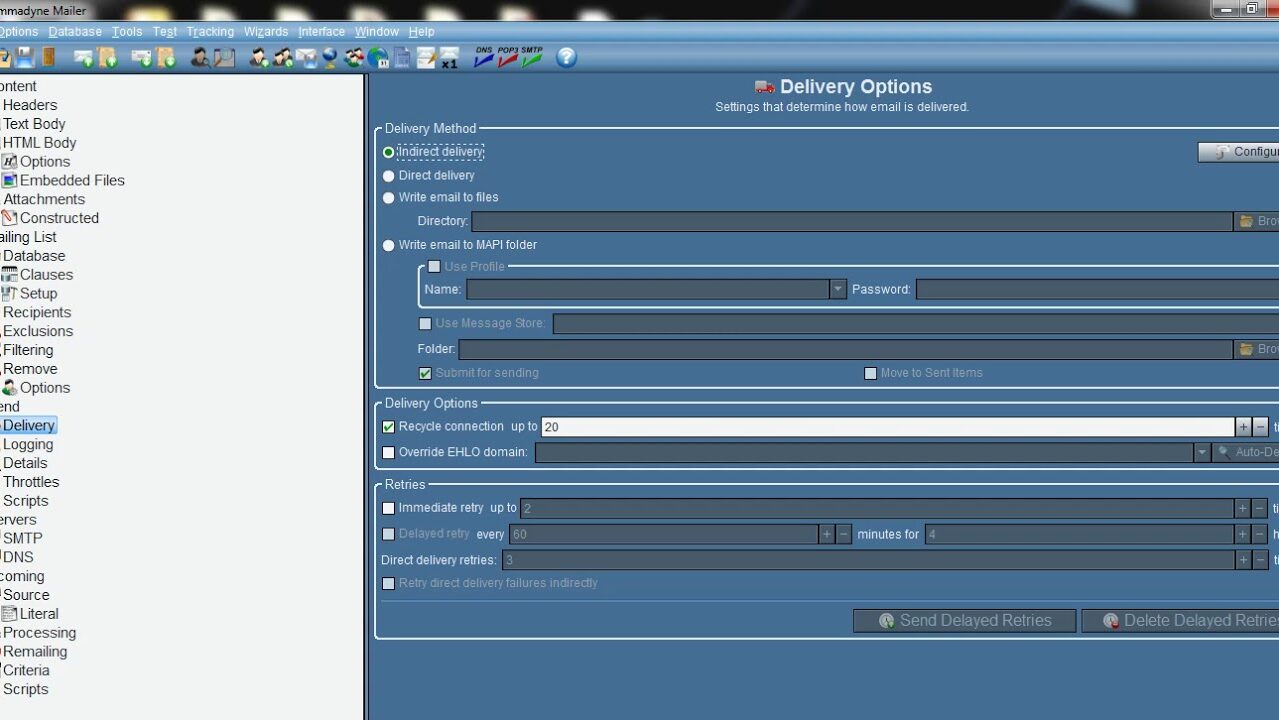Open the Test menu
The width and height of the screenshot is (1279, 720).
click(x=165, y=32)
